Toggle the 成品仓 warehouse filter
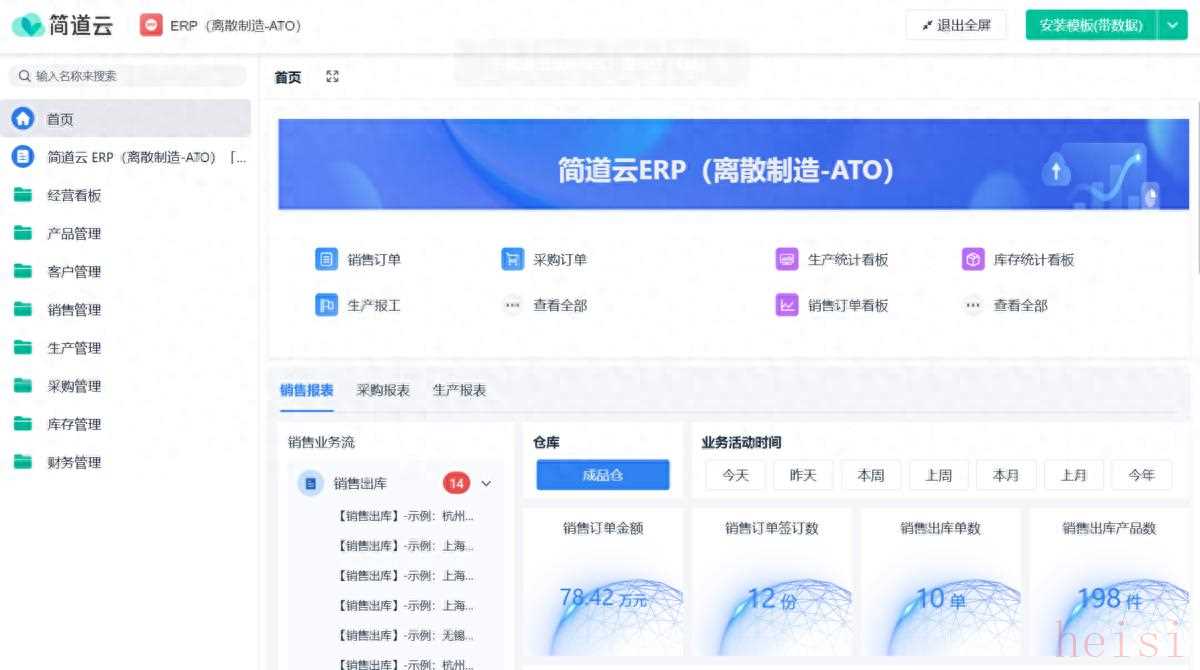The image size is (1200, 670). [602, 475]
